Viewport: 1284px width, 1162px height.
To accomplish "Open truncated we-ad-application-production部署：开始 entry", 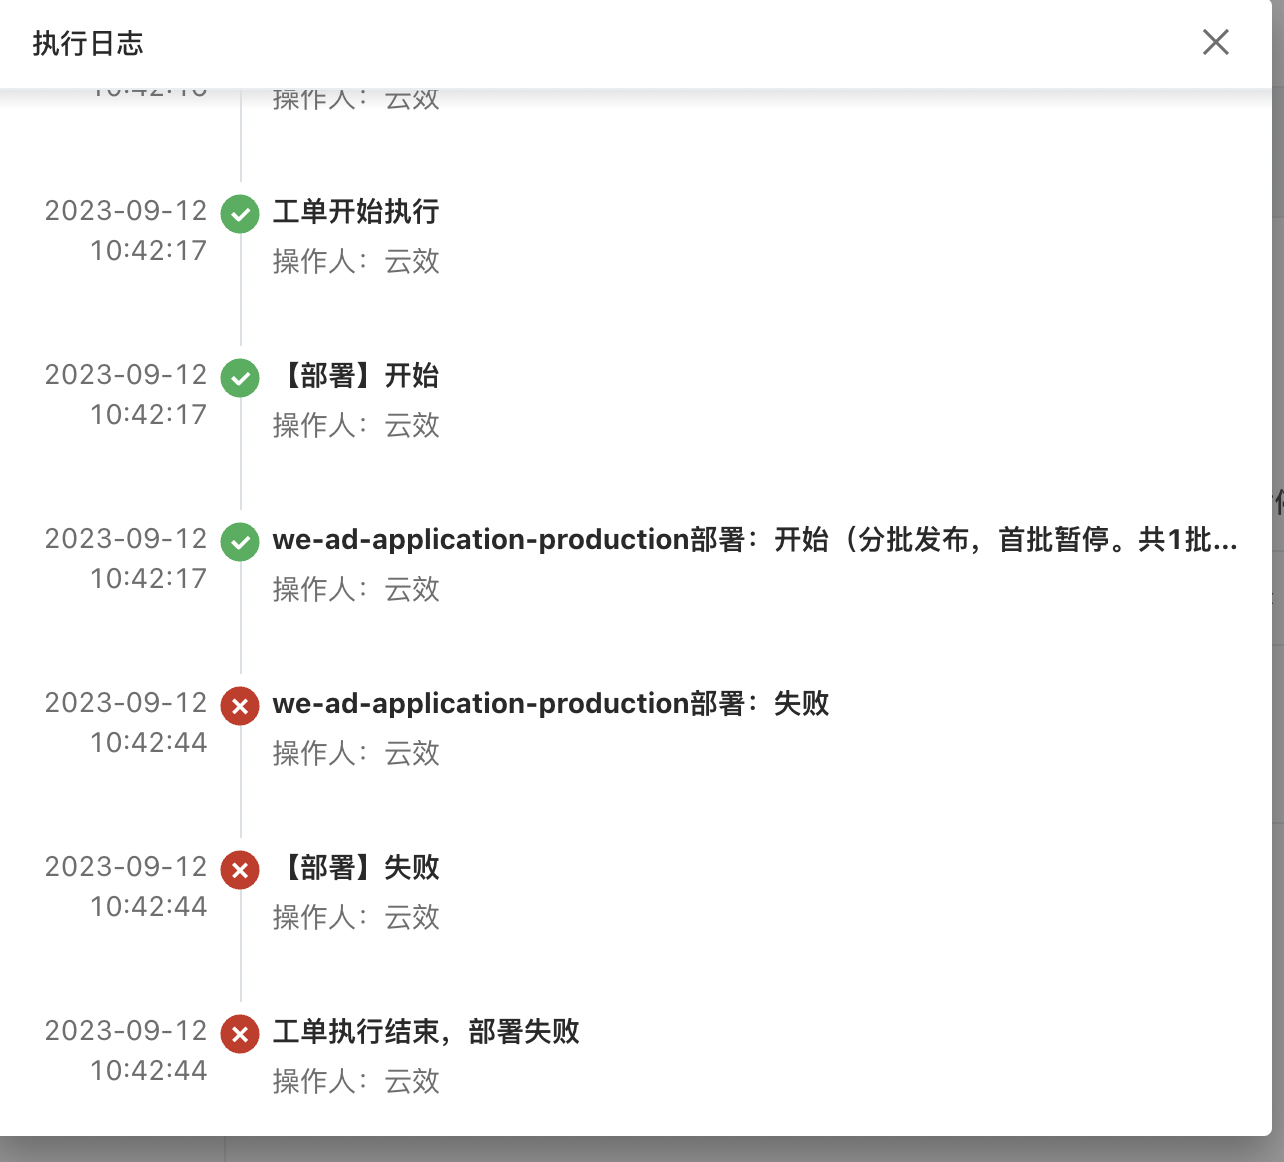I will click(x=755, y=540).
